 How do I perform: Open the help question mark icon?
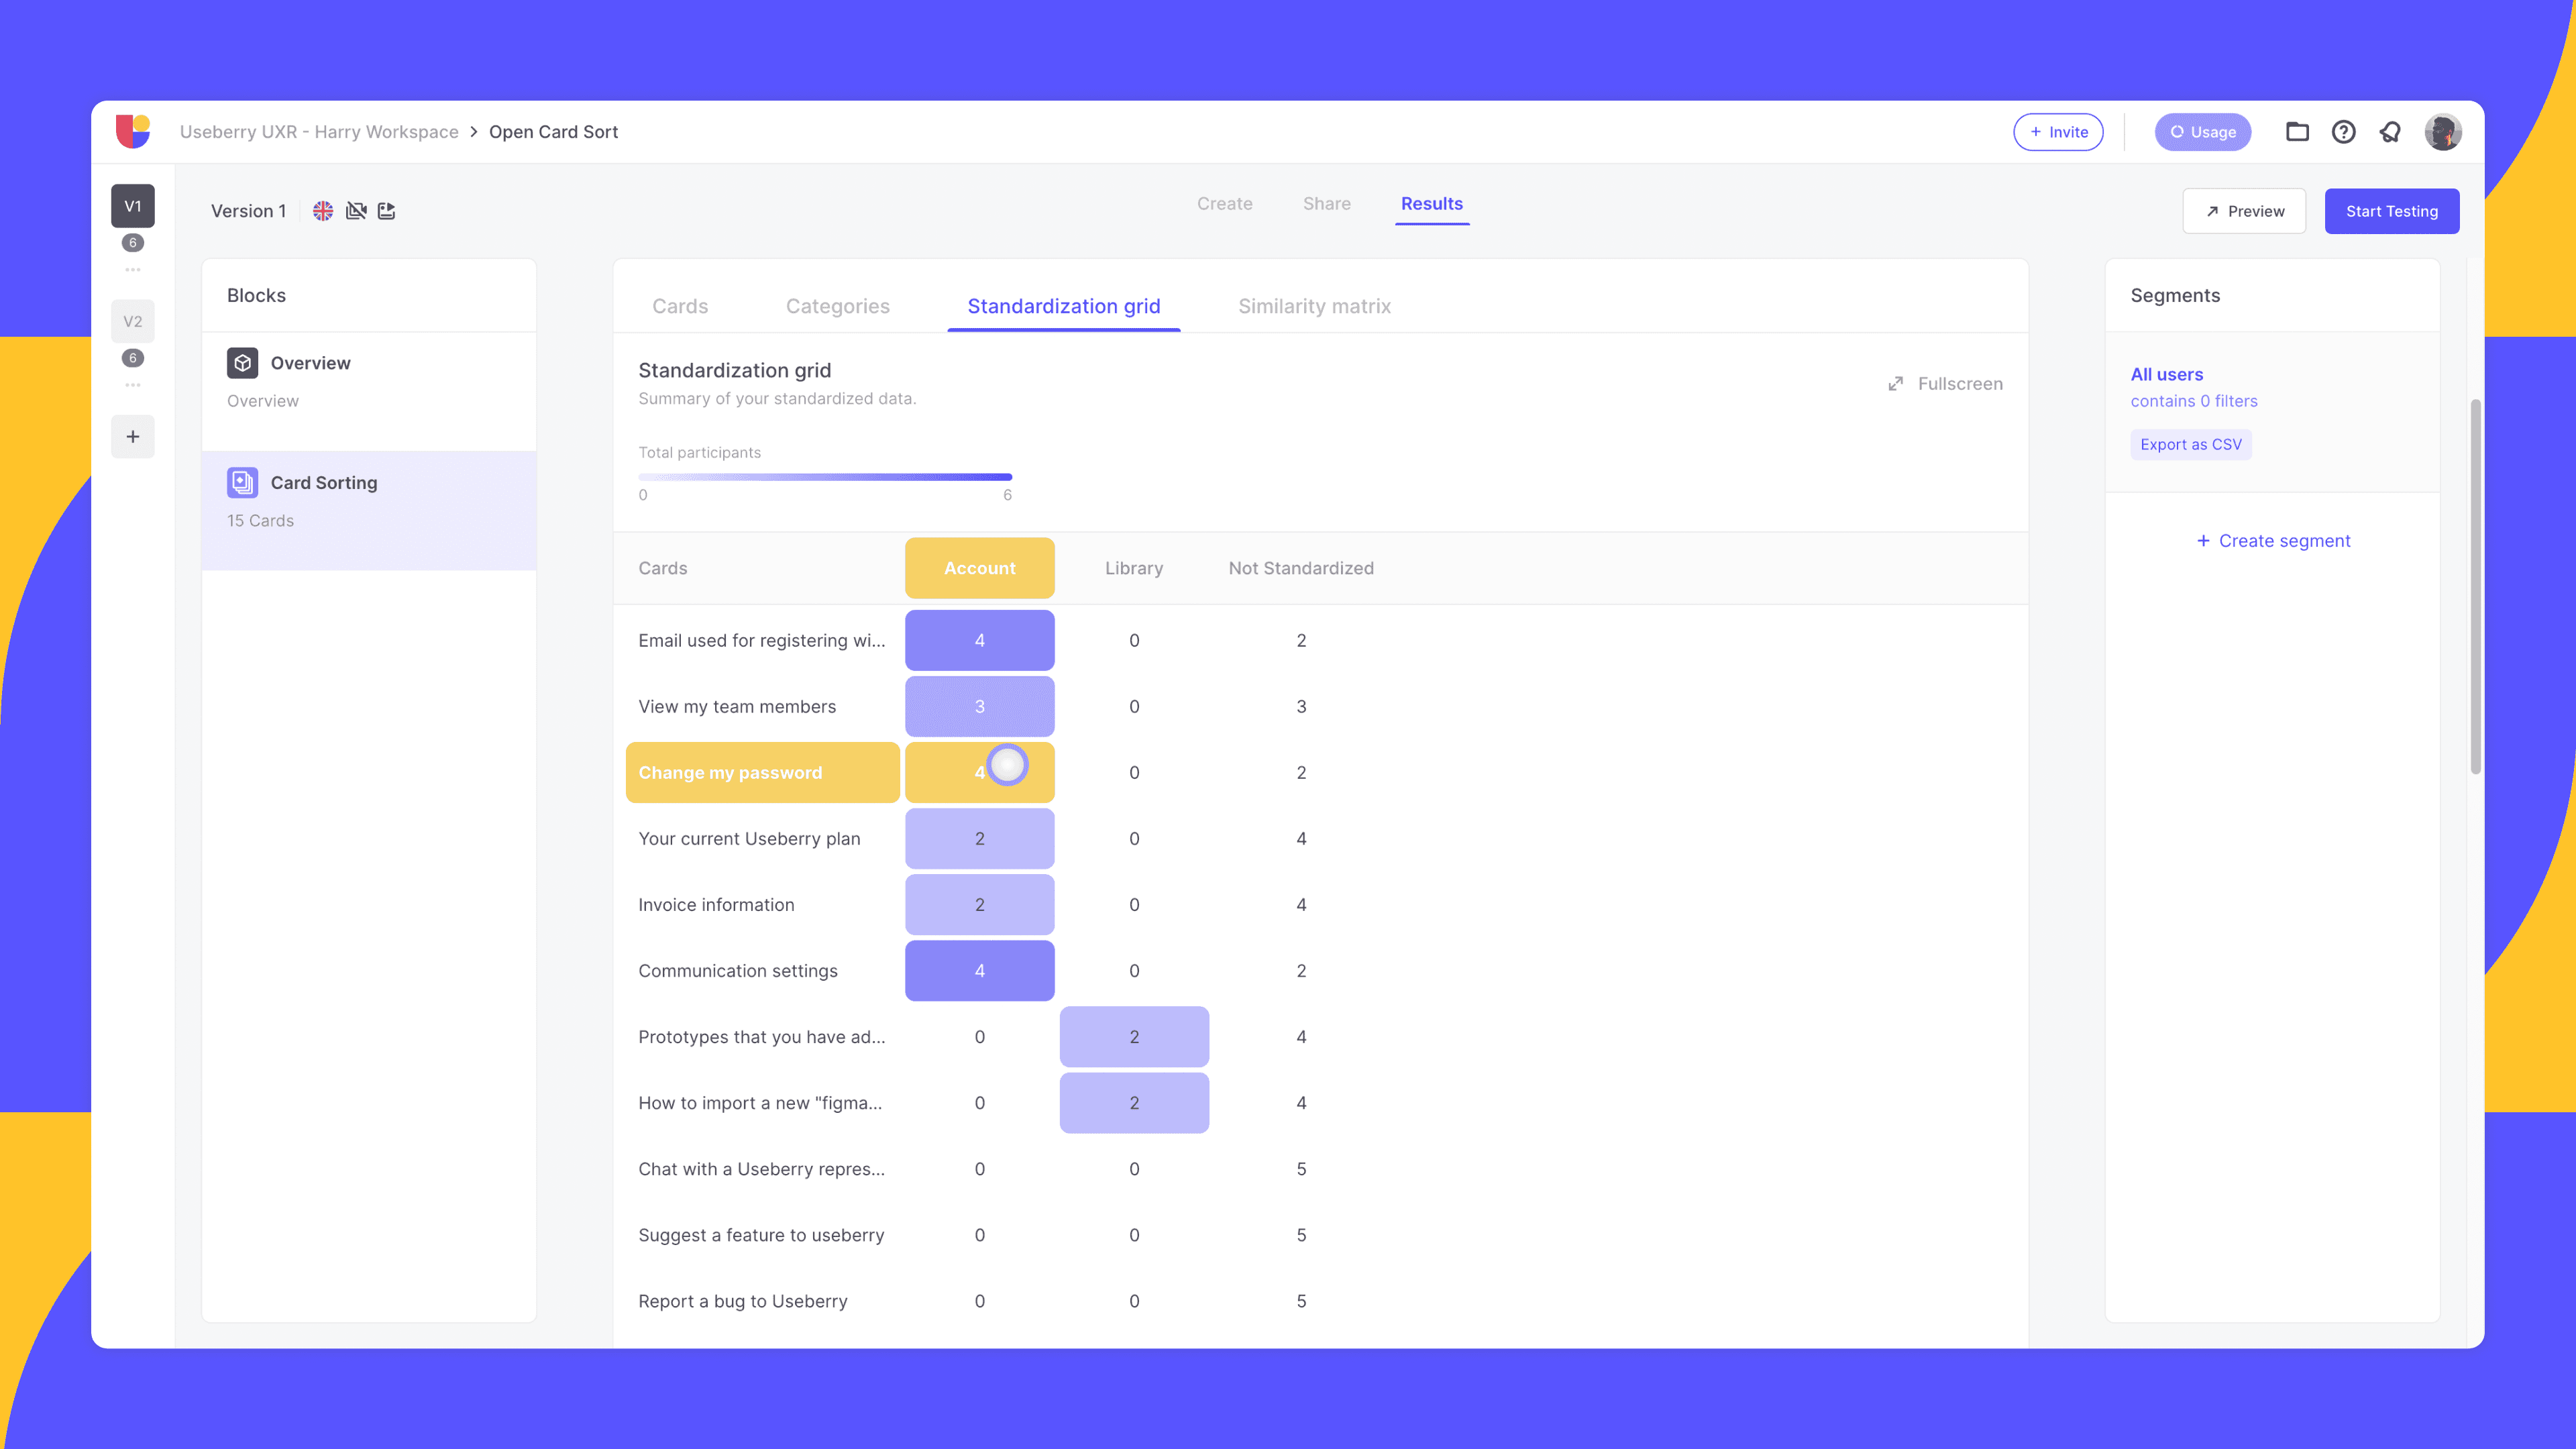point(2343,131)
